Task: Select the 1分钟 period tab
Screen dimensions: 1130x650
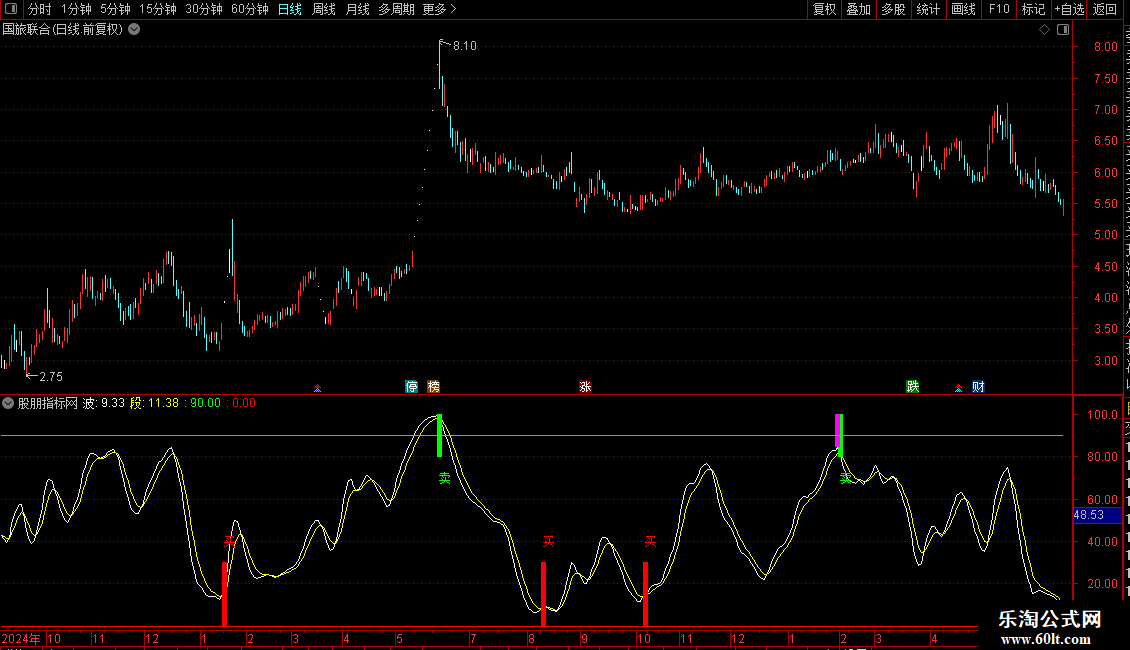Action: 76,9
